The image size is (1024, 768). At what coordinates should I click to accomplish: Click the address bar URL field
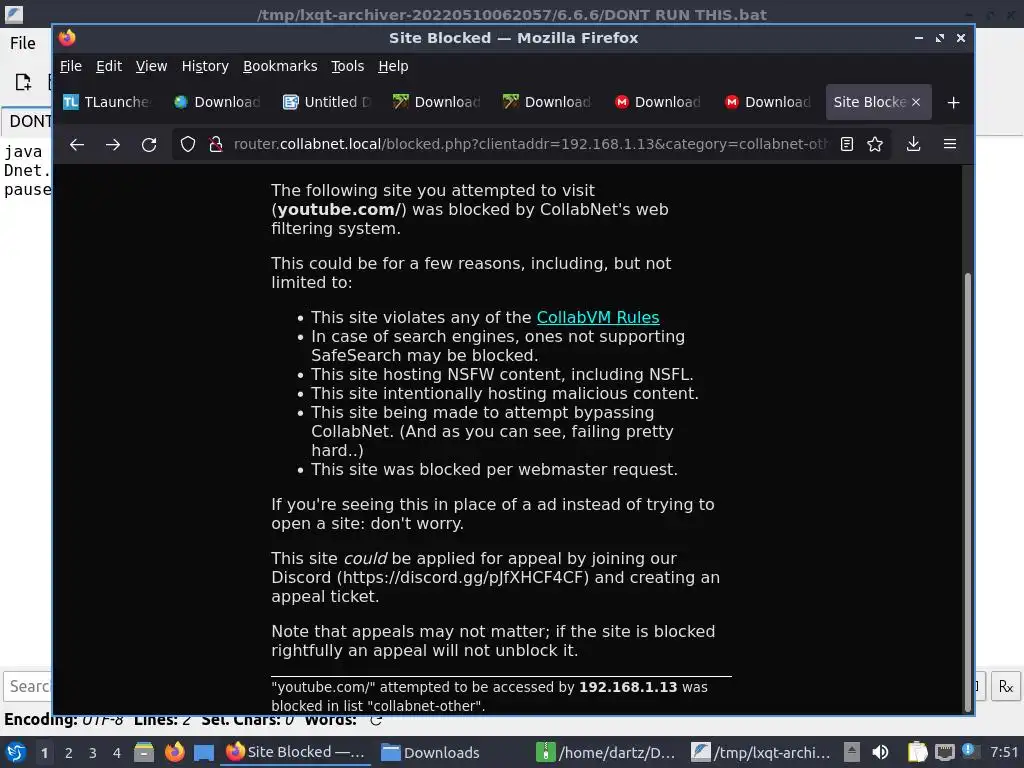click(529, 144)
